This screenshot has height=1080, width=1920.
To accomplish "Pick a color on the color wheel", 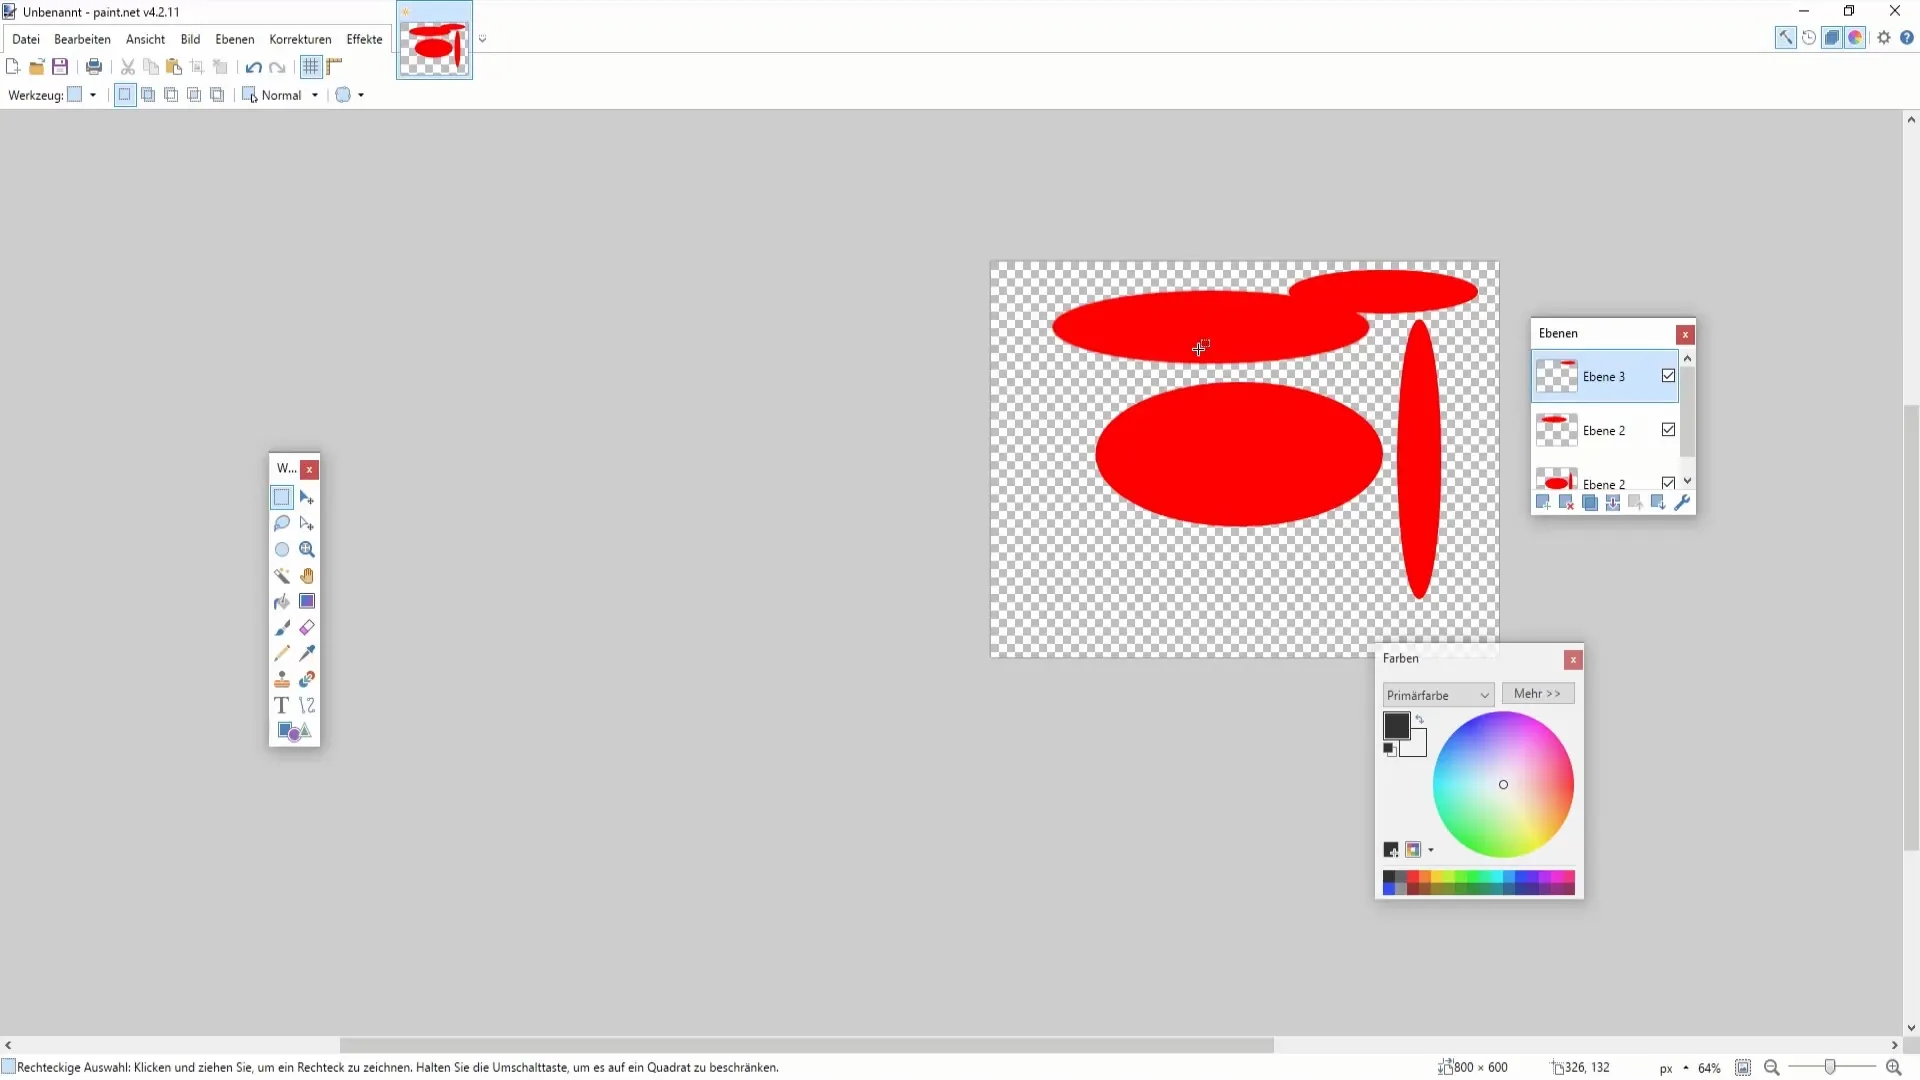I will pyautogui.click(x=1503, y=785).
